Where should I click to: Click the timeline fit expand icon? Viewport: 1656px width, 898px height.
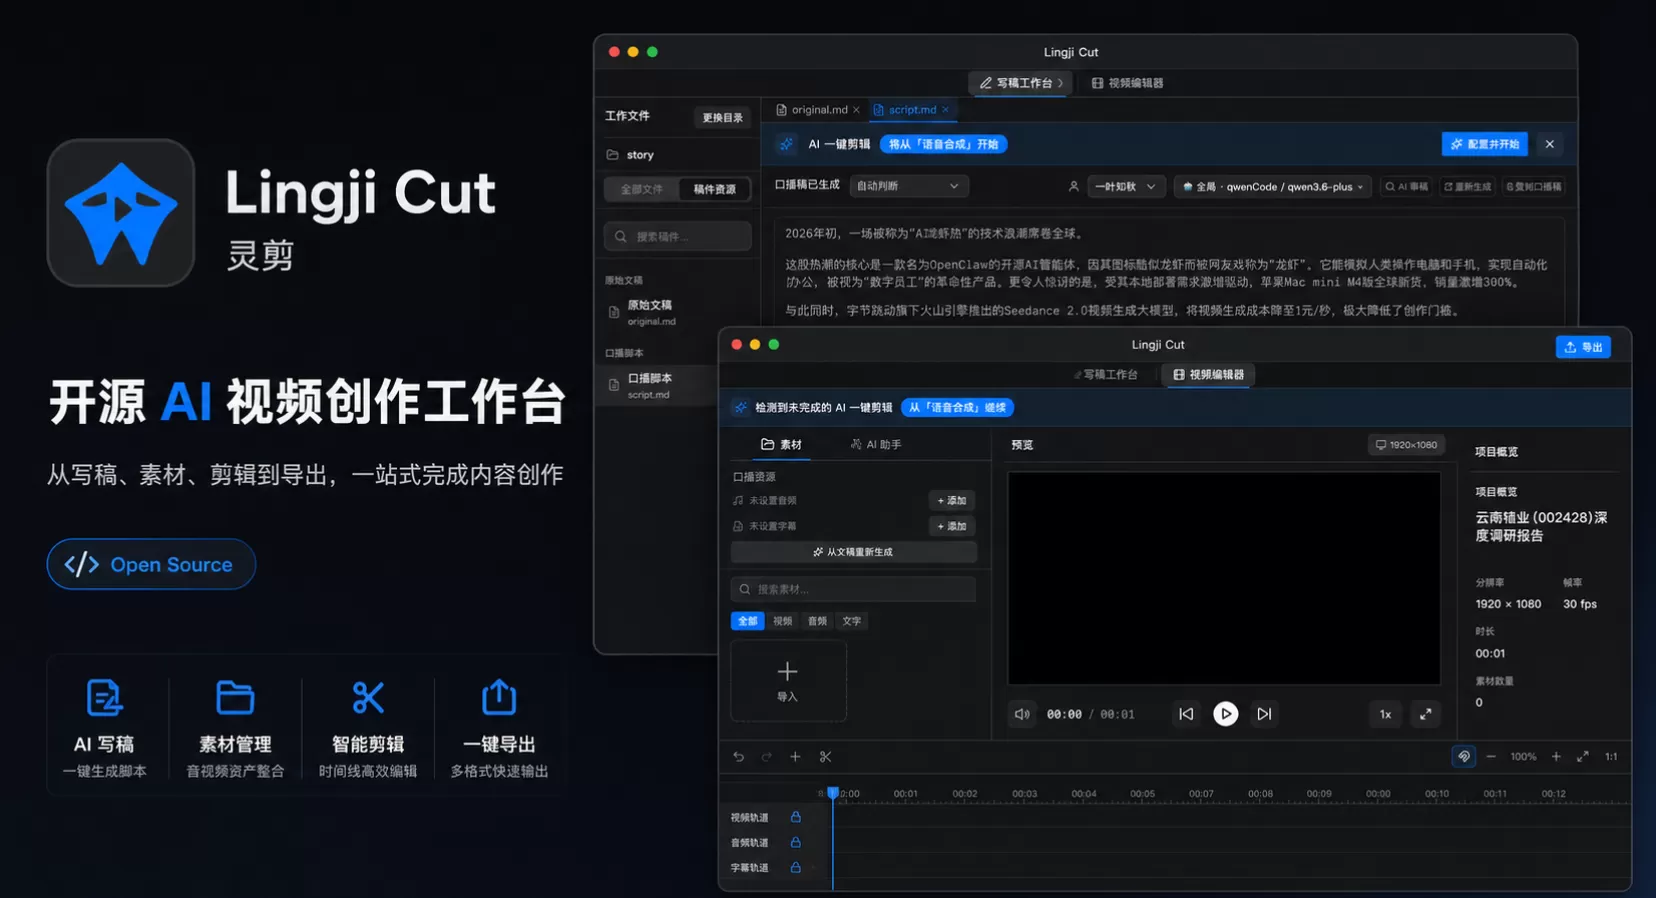(x=1582, y=757)
